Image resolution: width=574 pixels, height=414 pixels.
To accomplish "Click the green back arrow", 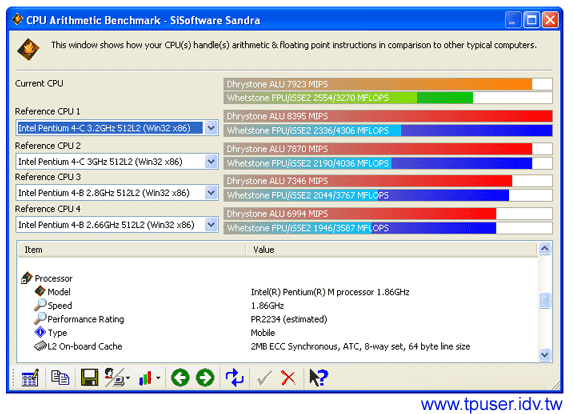I will (180, 378).
